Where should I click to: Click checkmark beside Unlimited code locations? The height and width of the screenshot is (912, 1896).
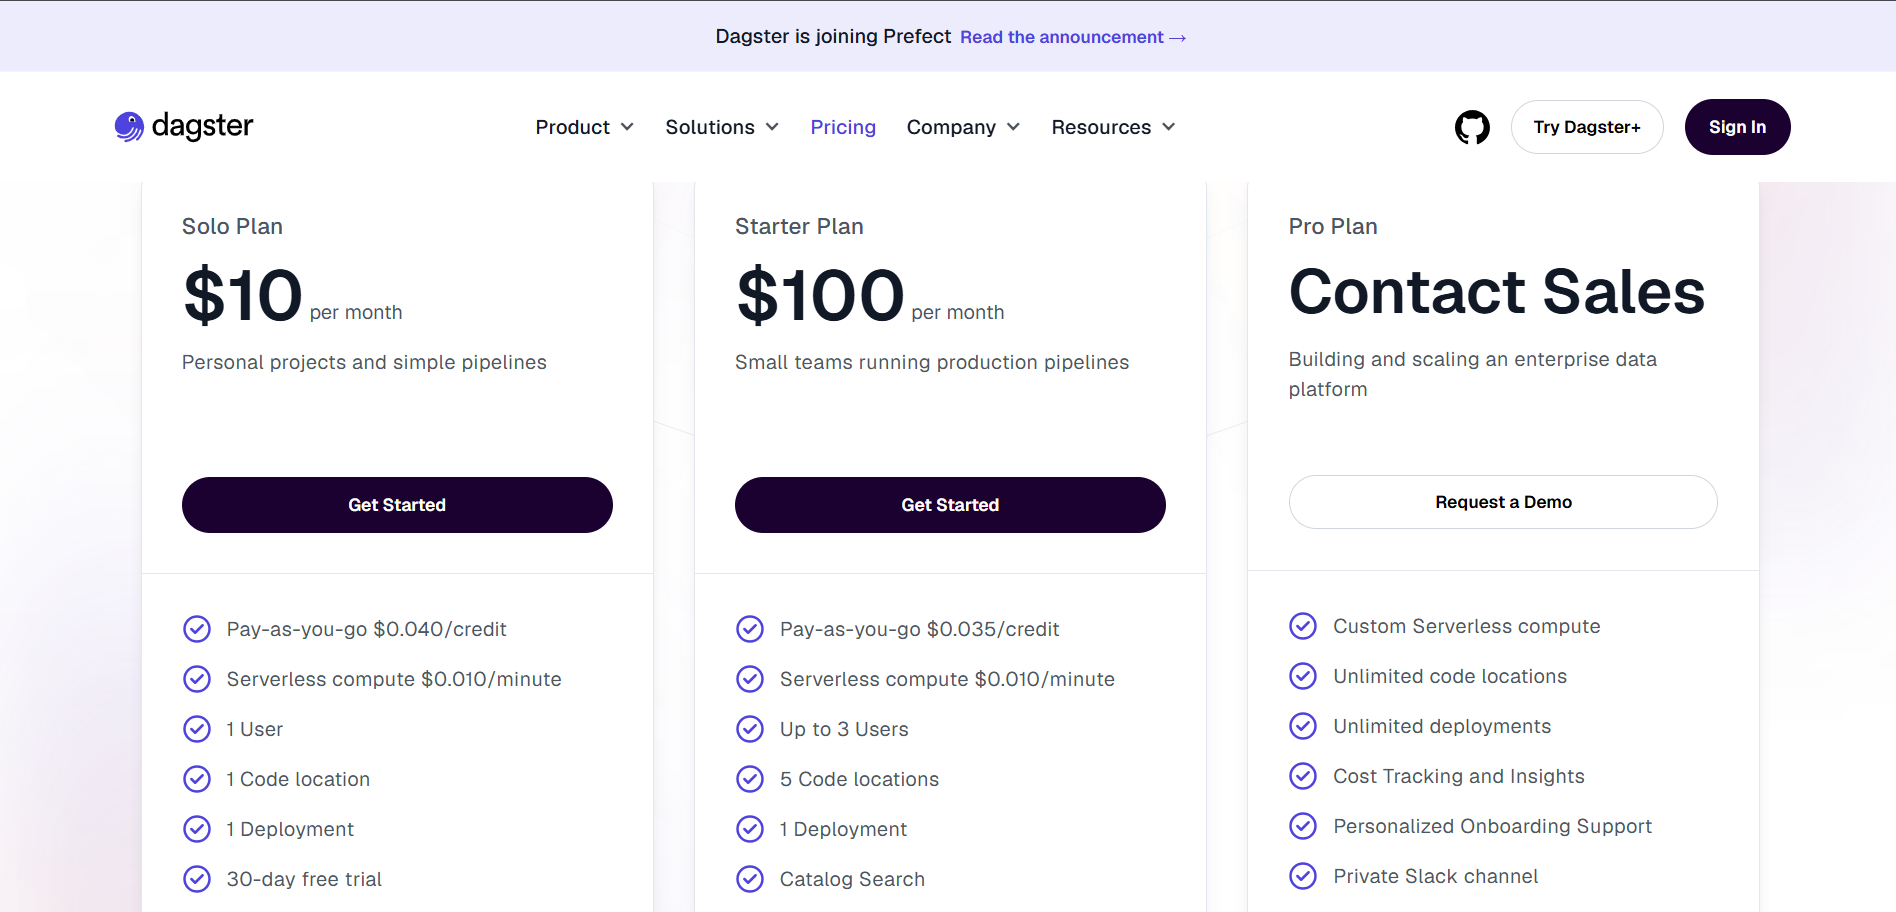(1303, 676)
